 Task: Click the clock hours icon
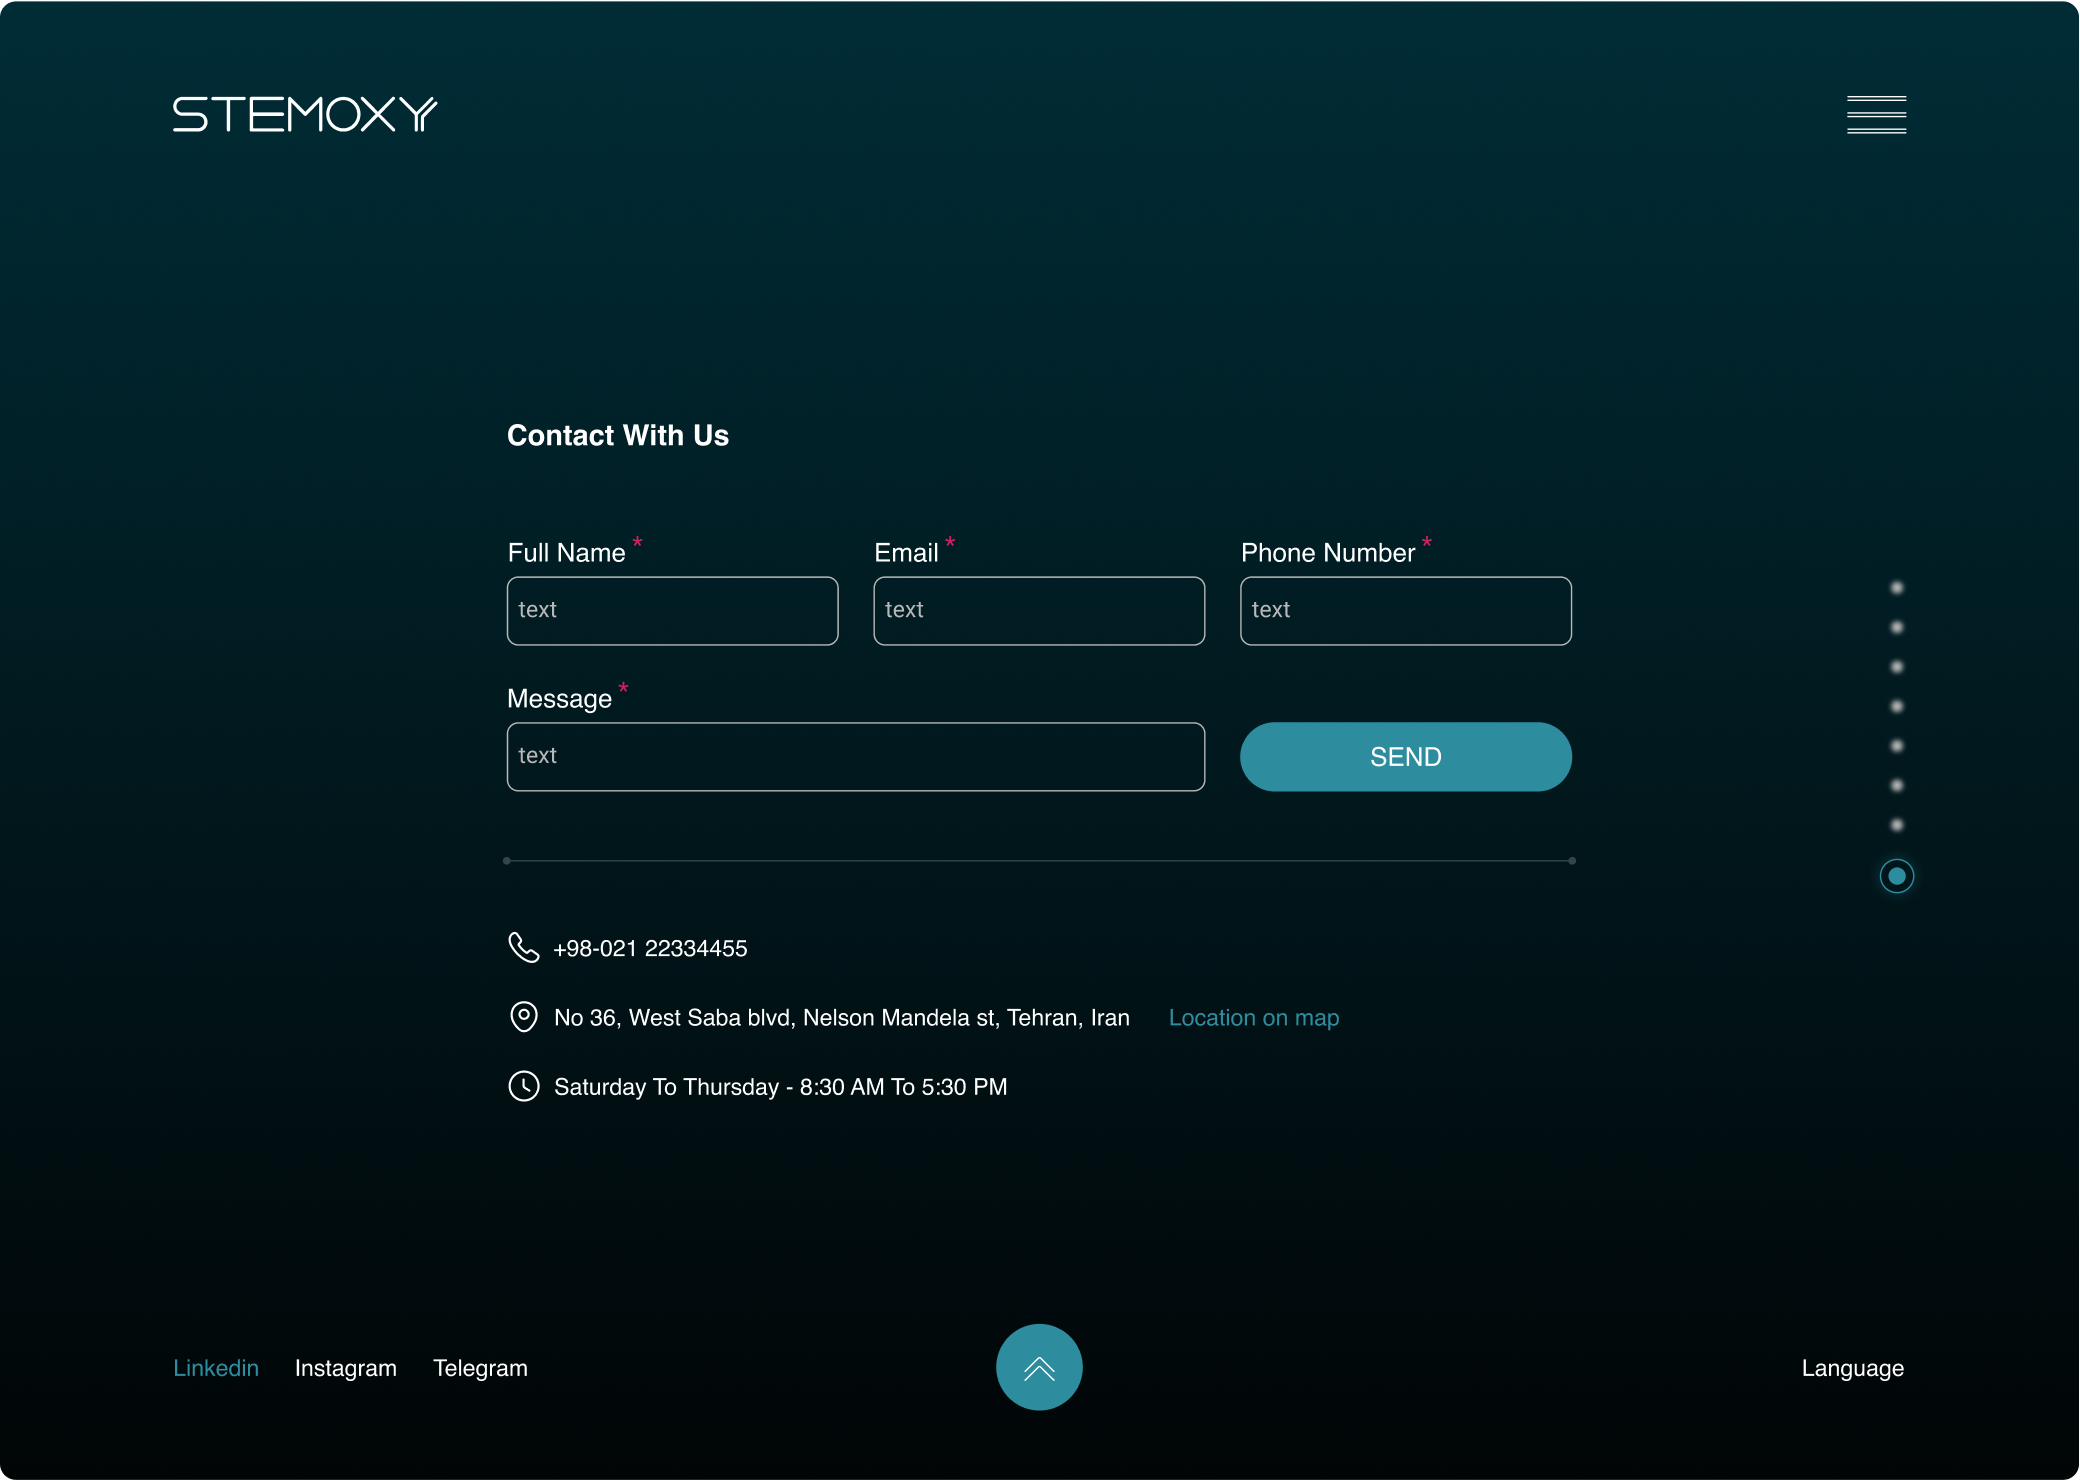tap(523, 1086)
